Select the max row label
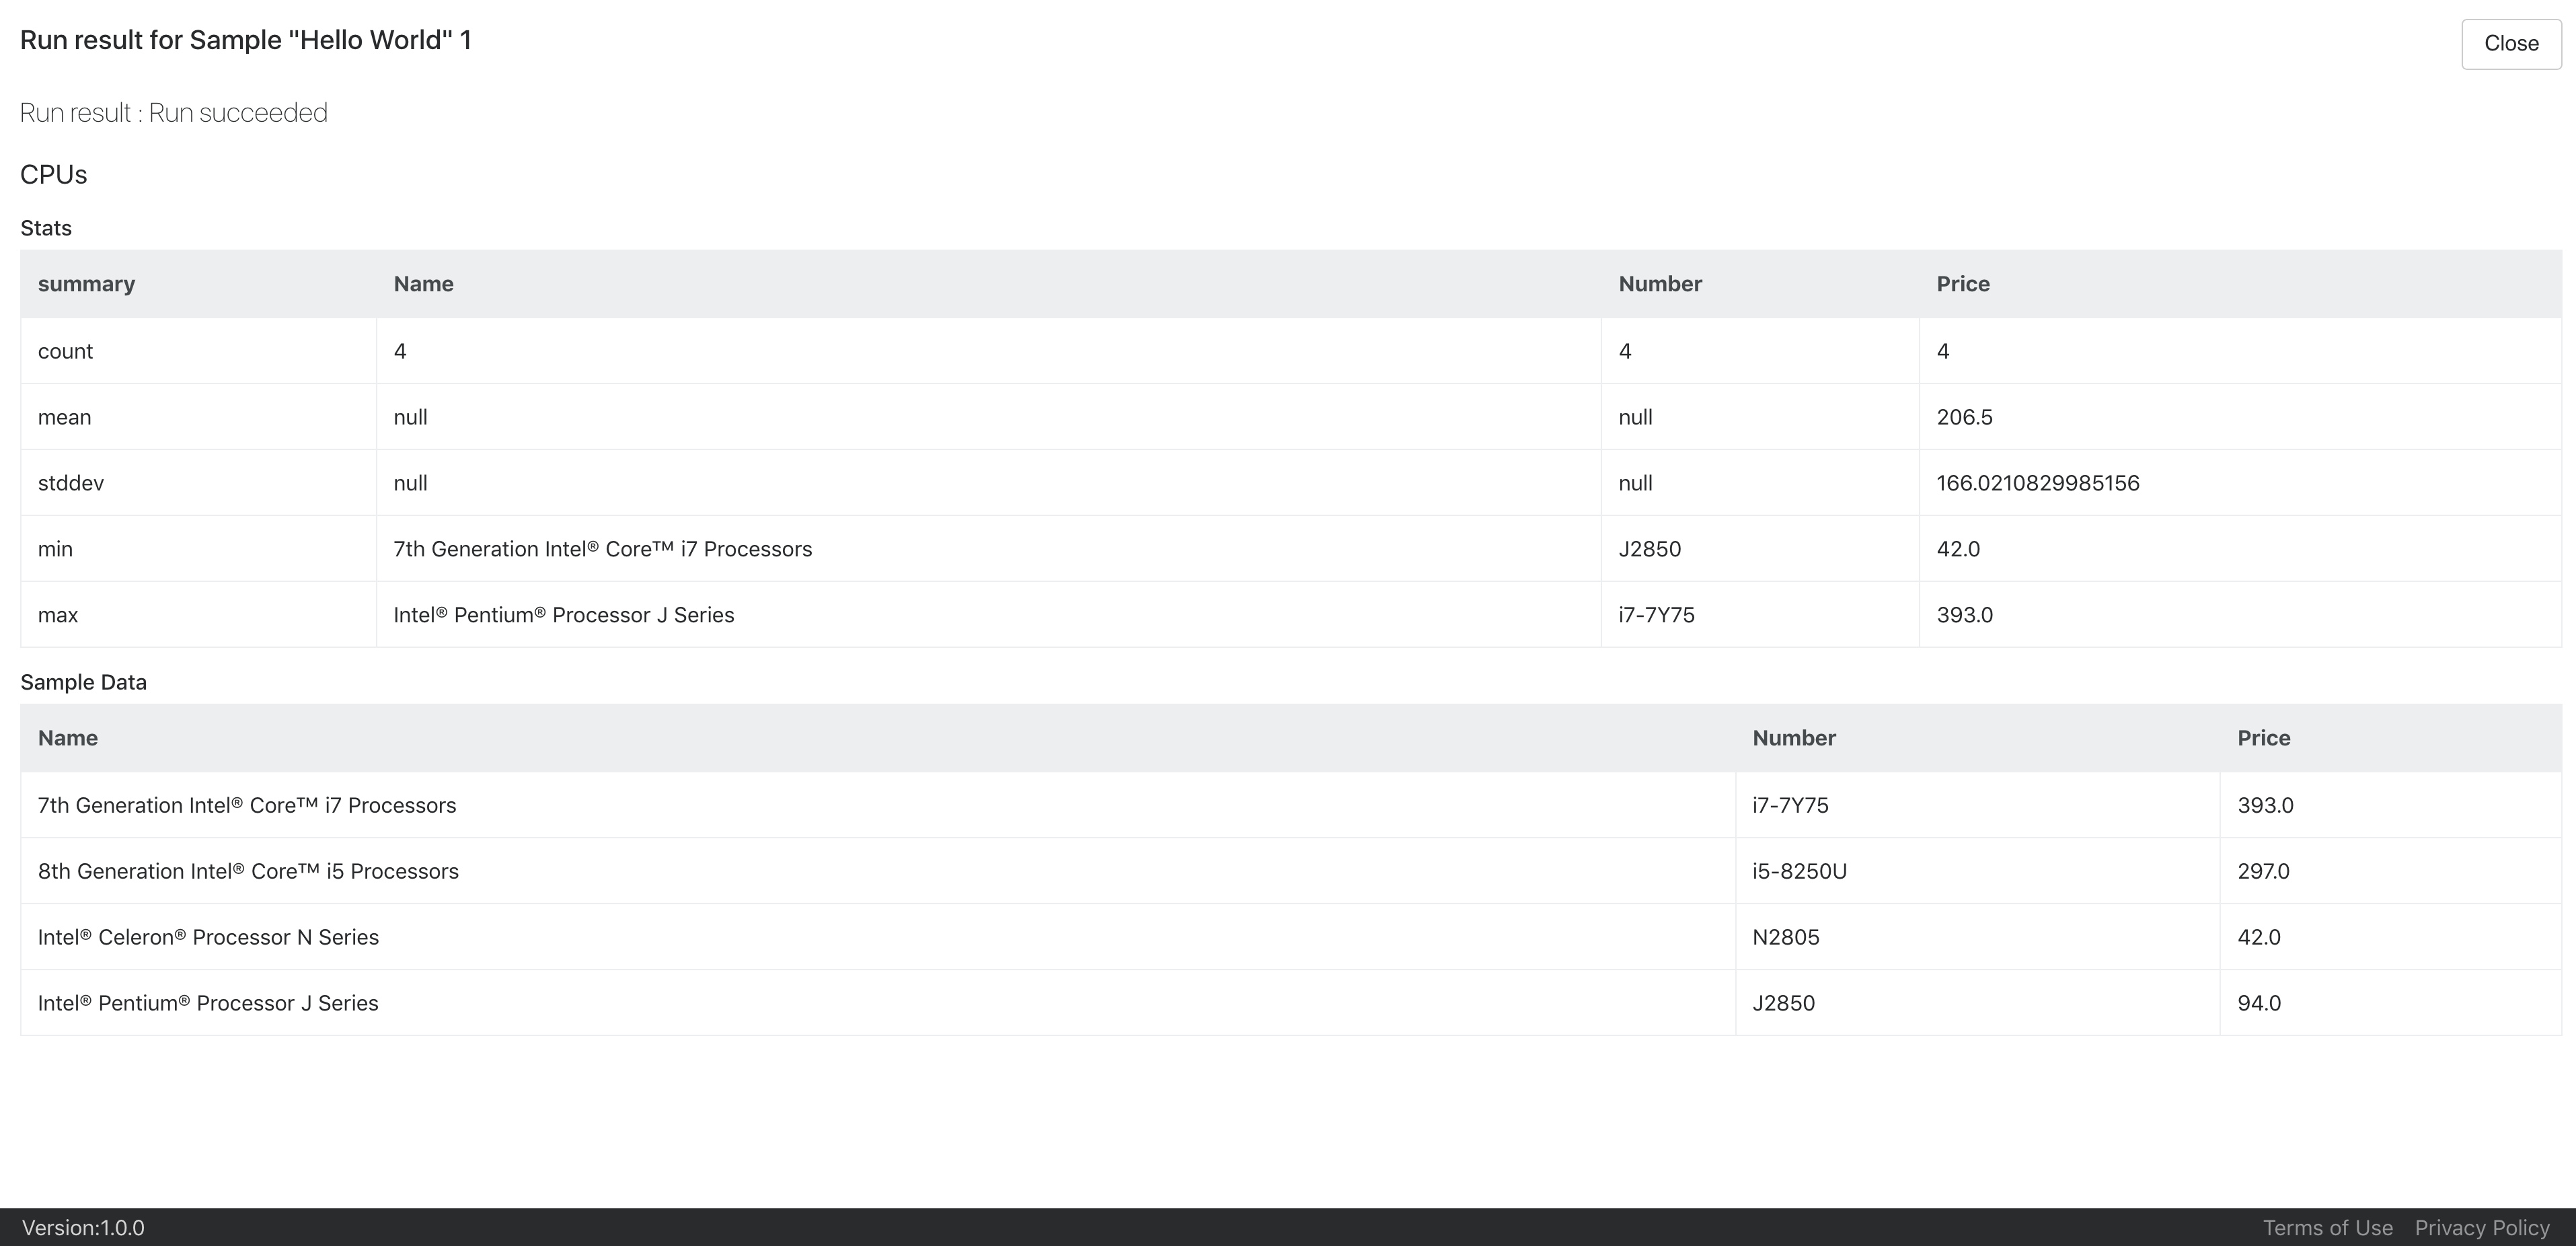The image size is (2576, 1246). (x=58, y=615)
